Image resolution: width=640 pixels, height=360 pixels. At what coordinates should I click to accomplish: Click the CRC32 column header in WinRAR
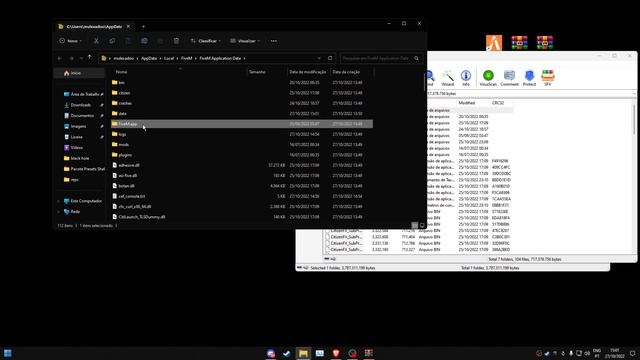[498, 103]
